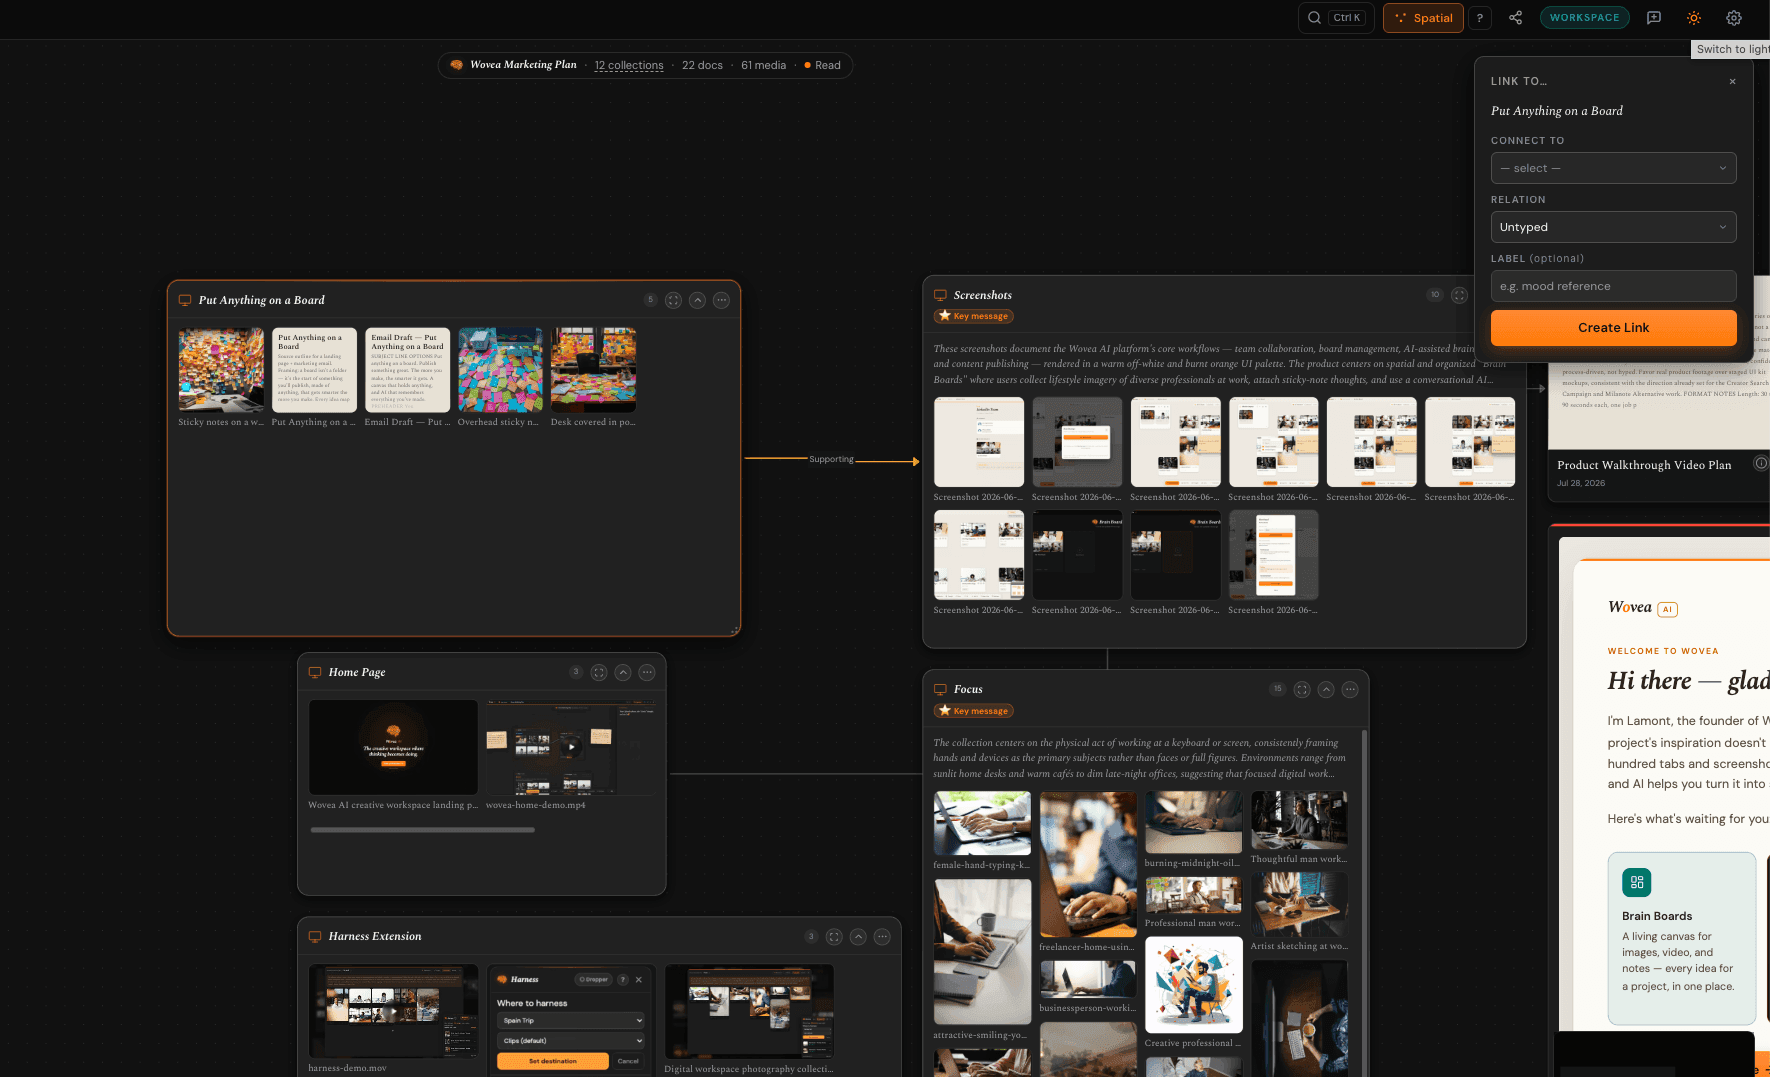The width and height of the screenshot is (1770, 1077).
Task: Open more options for Harness Extension card
Action: pyautogui.click(x=882, y=937)
